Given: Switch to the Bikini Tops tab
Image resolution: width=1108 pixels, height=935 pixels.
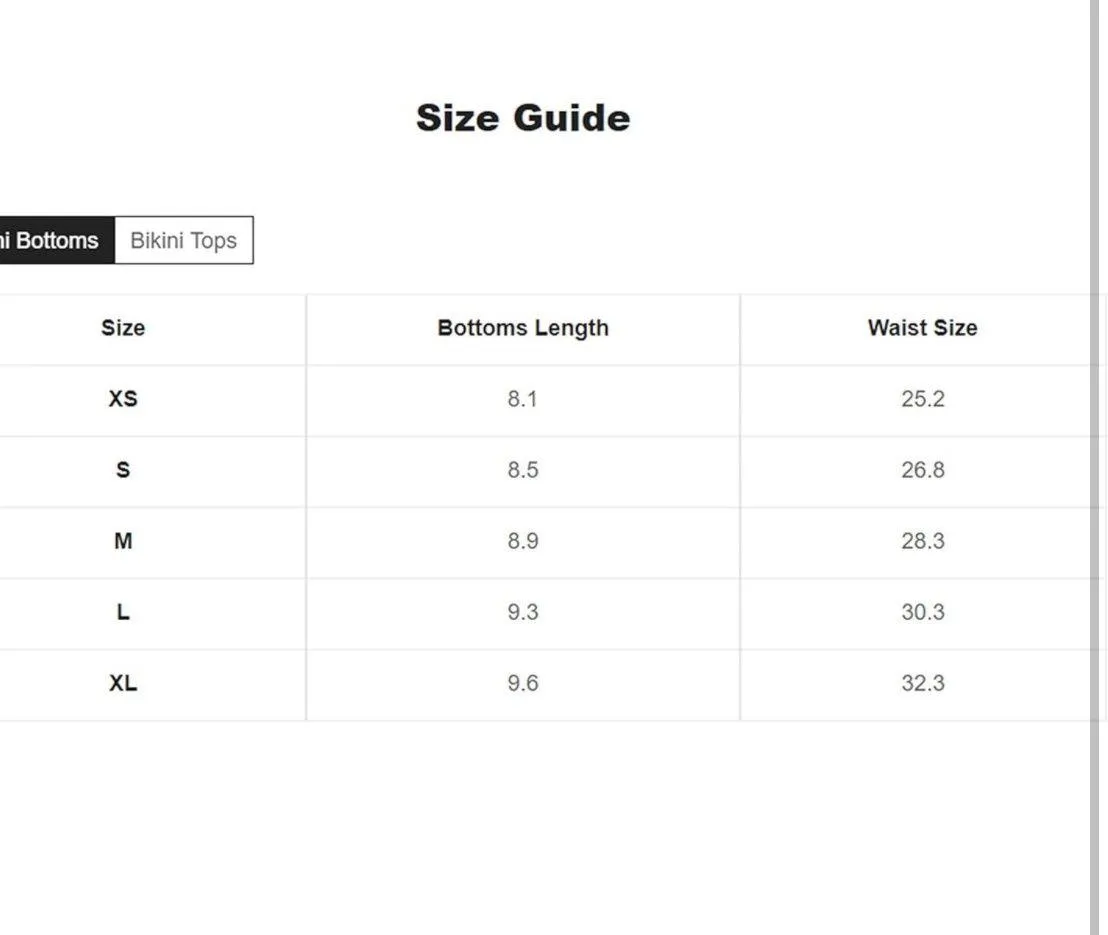Looking at the screenshot, I should point(184,241).
